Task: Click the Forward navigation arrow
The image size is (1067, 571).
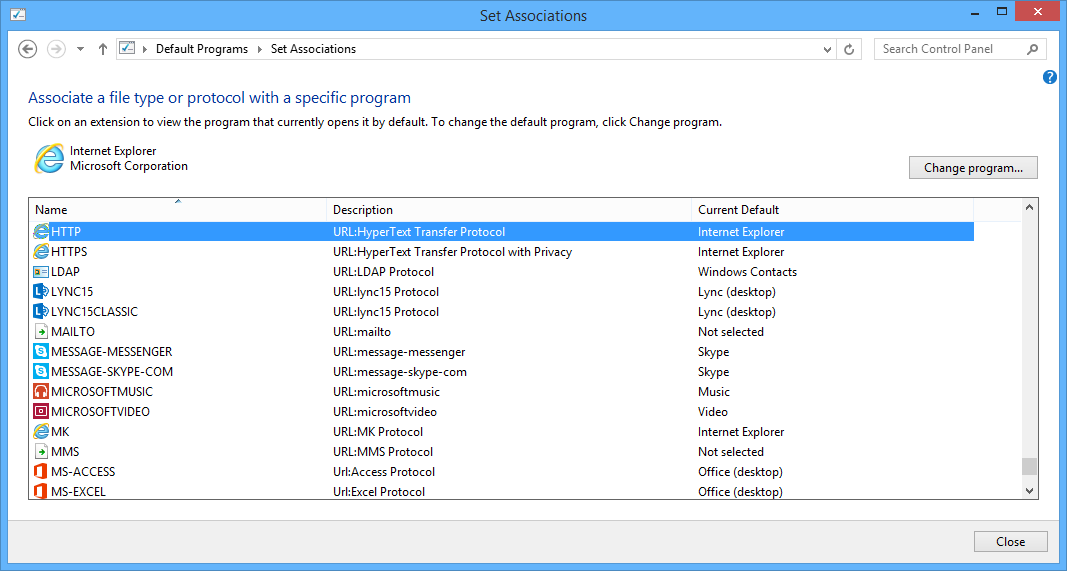Action: [56, 49]
